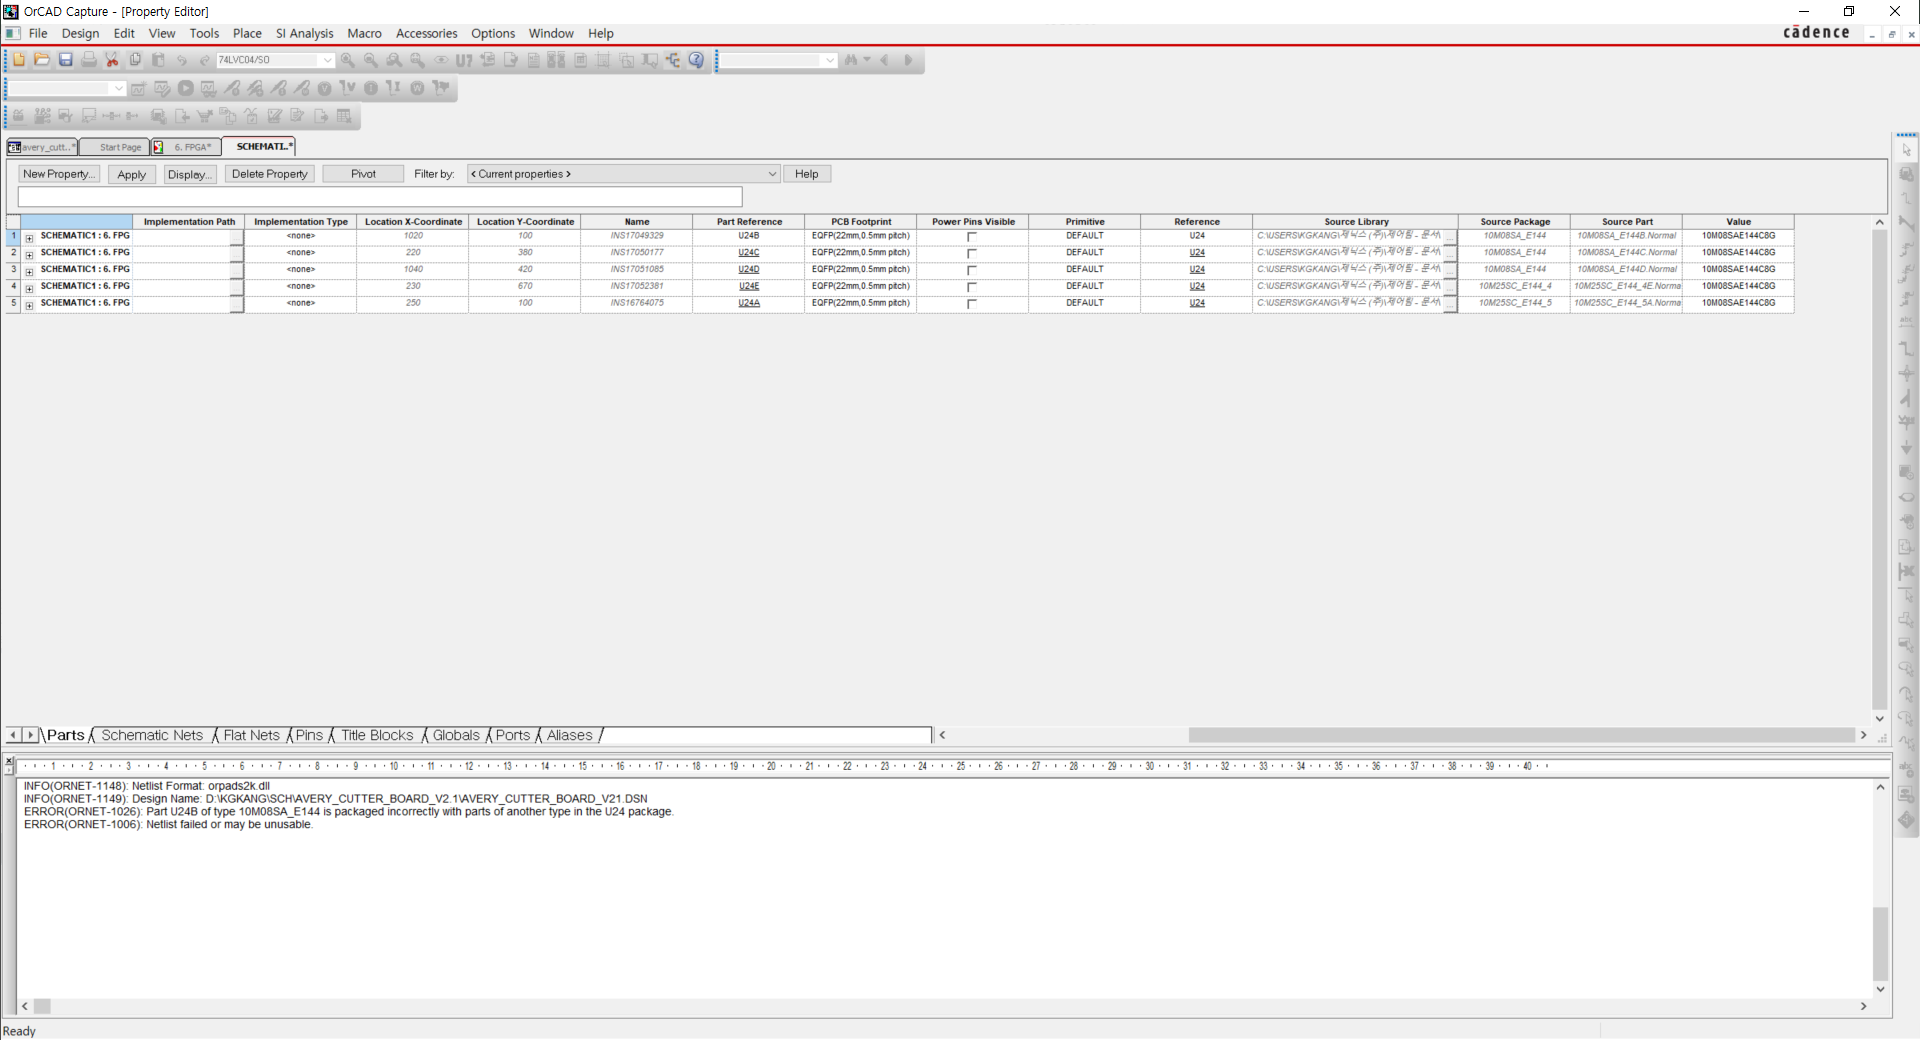The width and height of the screenshot is (1920, 1040).
Task: Open the Project Manager toolbar icon
Action: (673, 60)
